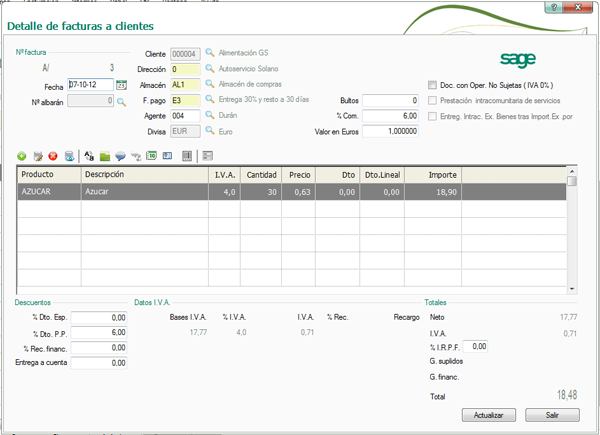Image resolution: width=600 pixels, height=435 pixels.
Task: Toggle Prestación intracomunitaria de servicios checkbox
Action: (x=433, y=101)
